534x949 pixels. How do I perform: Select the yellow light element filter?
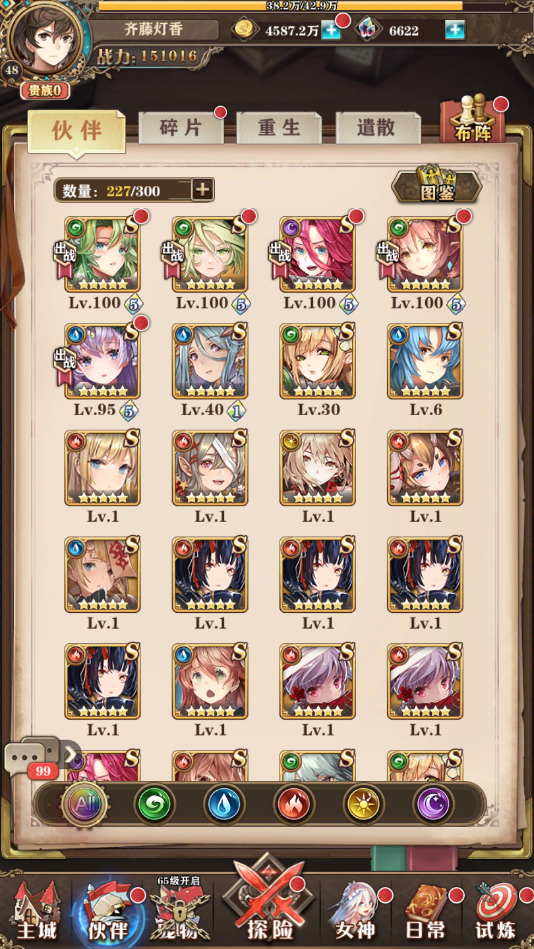[x=363, y=804]
